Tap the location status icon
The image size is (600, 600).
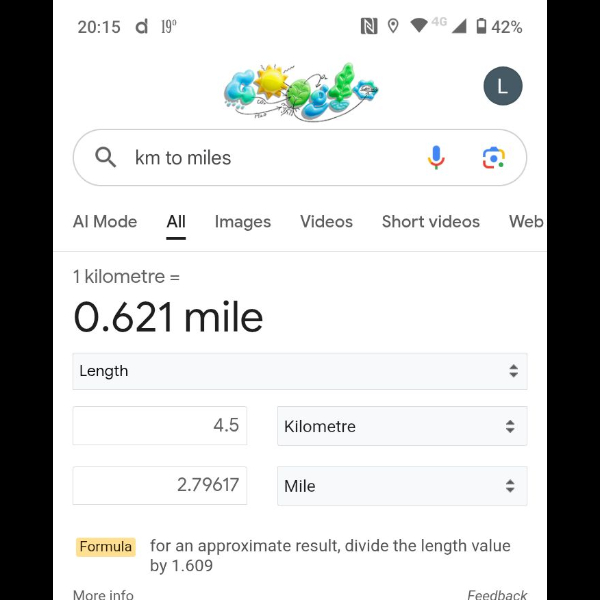point(393,27)
